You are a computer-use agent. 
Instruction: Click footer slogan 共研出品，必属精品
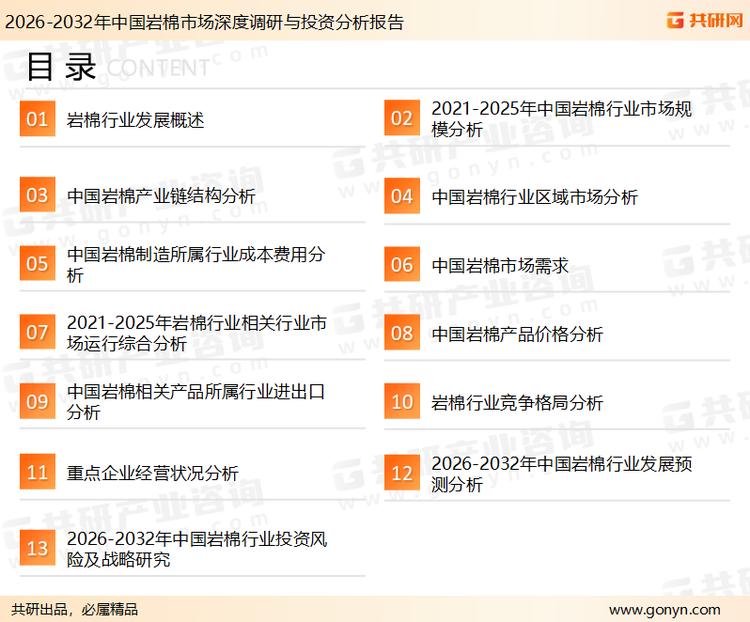click(75, 610)
